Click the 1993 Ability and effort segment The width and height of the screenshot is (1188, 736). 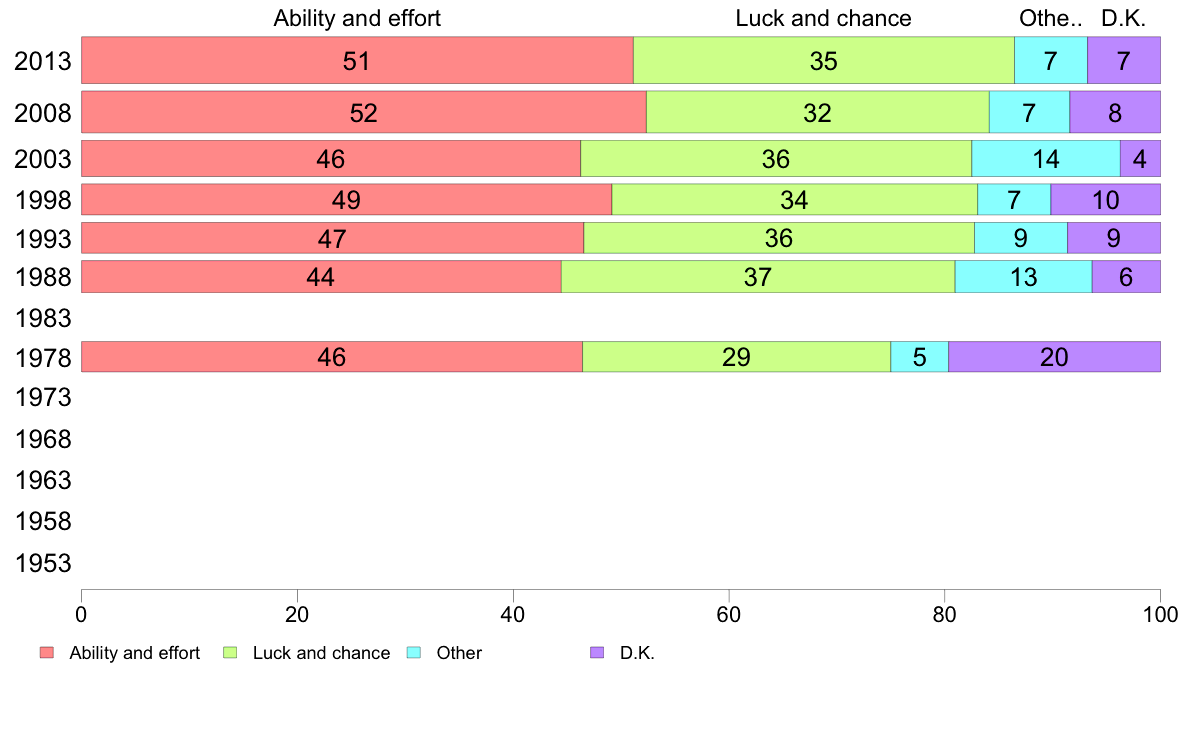coord(332,238)
